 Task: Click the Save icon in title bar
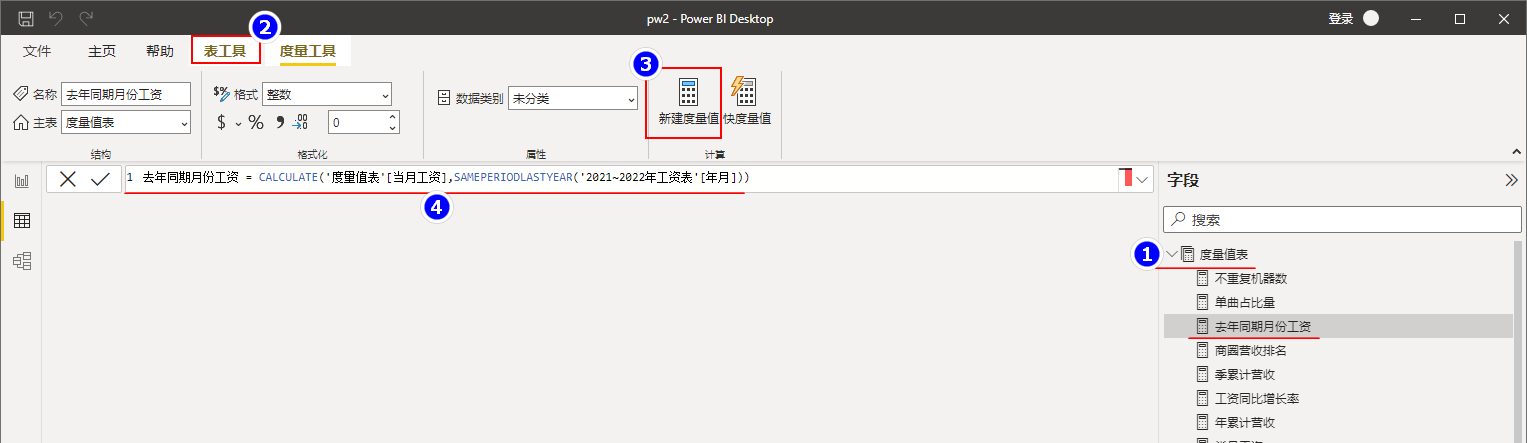click(x=26, y=18)
